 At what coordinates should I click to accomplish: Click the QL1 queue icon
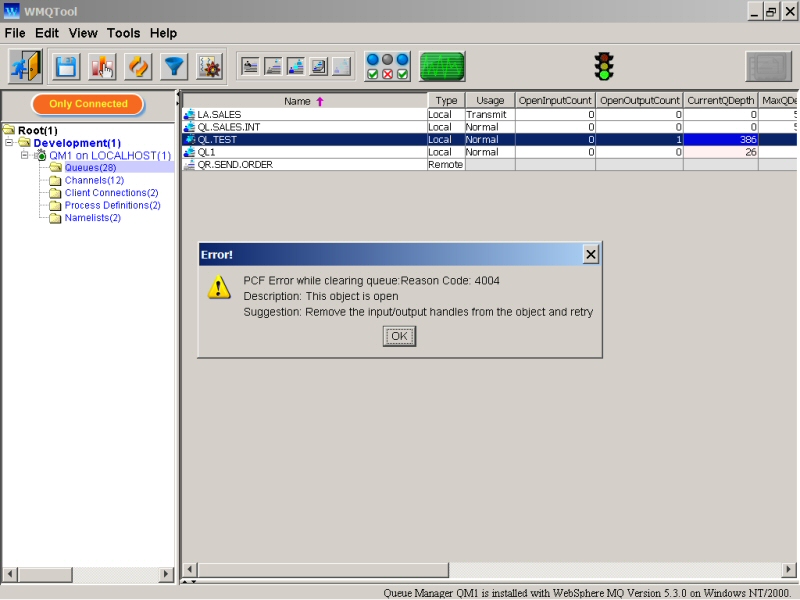point(189,152)
